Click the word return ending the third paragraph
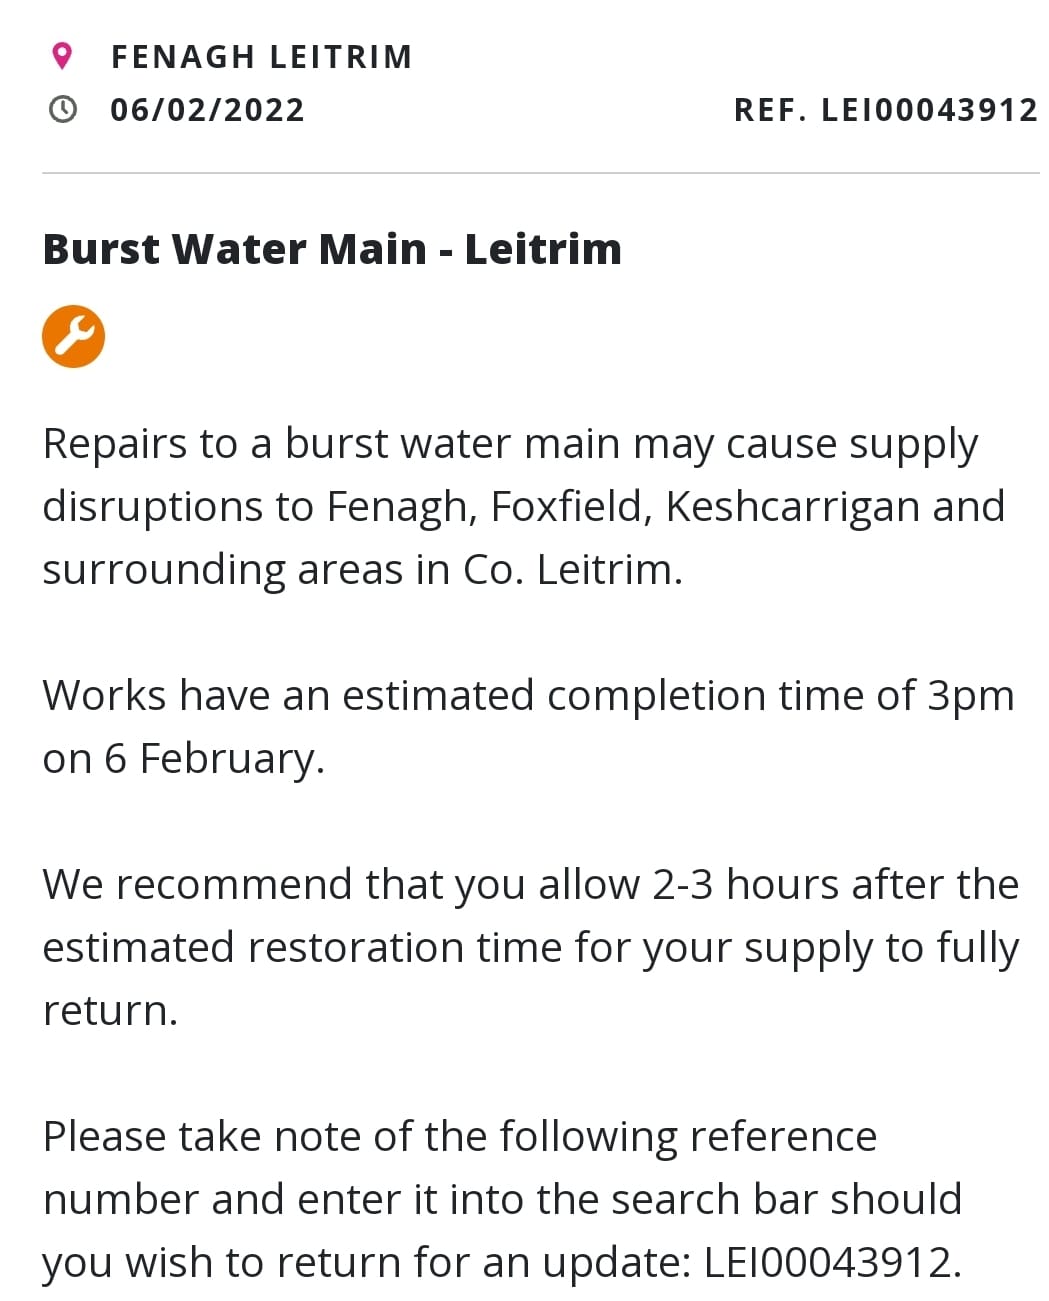1049x1301 pixels. point(110,1011)
